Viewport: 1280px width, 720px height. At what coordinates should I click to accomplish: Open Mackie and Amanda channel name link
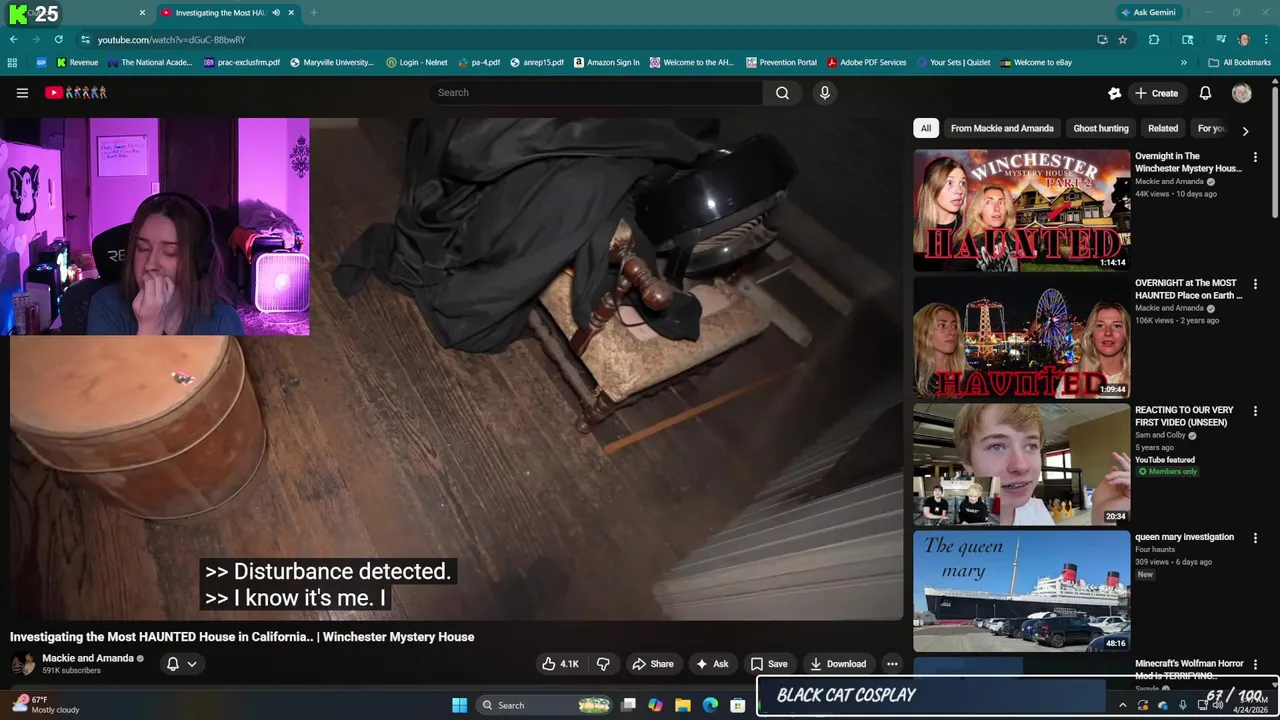88,658
